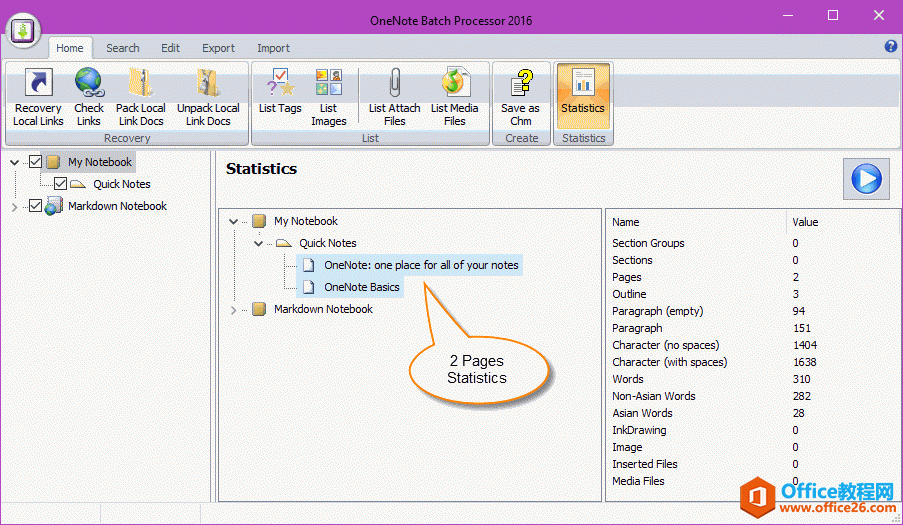This screenshot has width=903, height=525.
Task: Click the Save as Chm icon
Action: click(522, 82)
